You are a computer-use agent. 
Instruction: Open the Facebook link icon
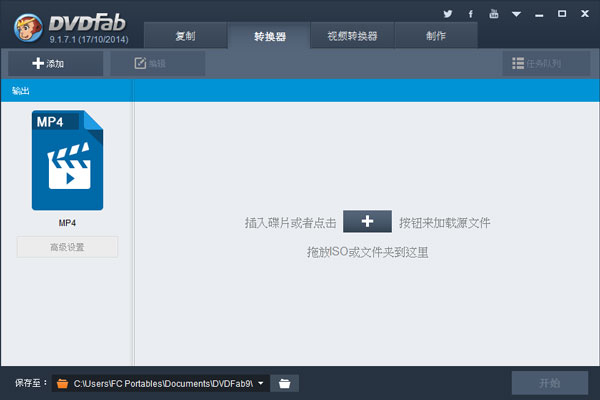click(x=471, y=14)
